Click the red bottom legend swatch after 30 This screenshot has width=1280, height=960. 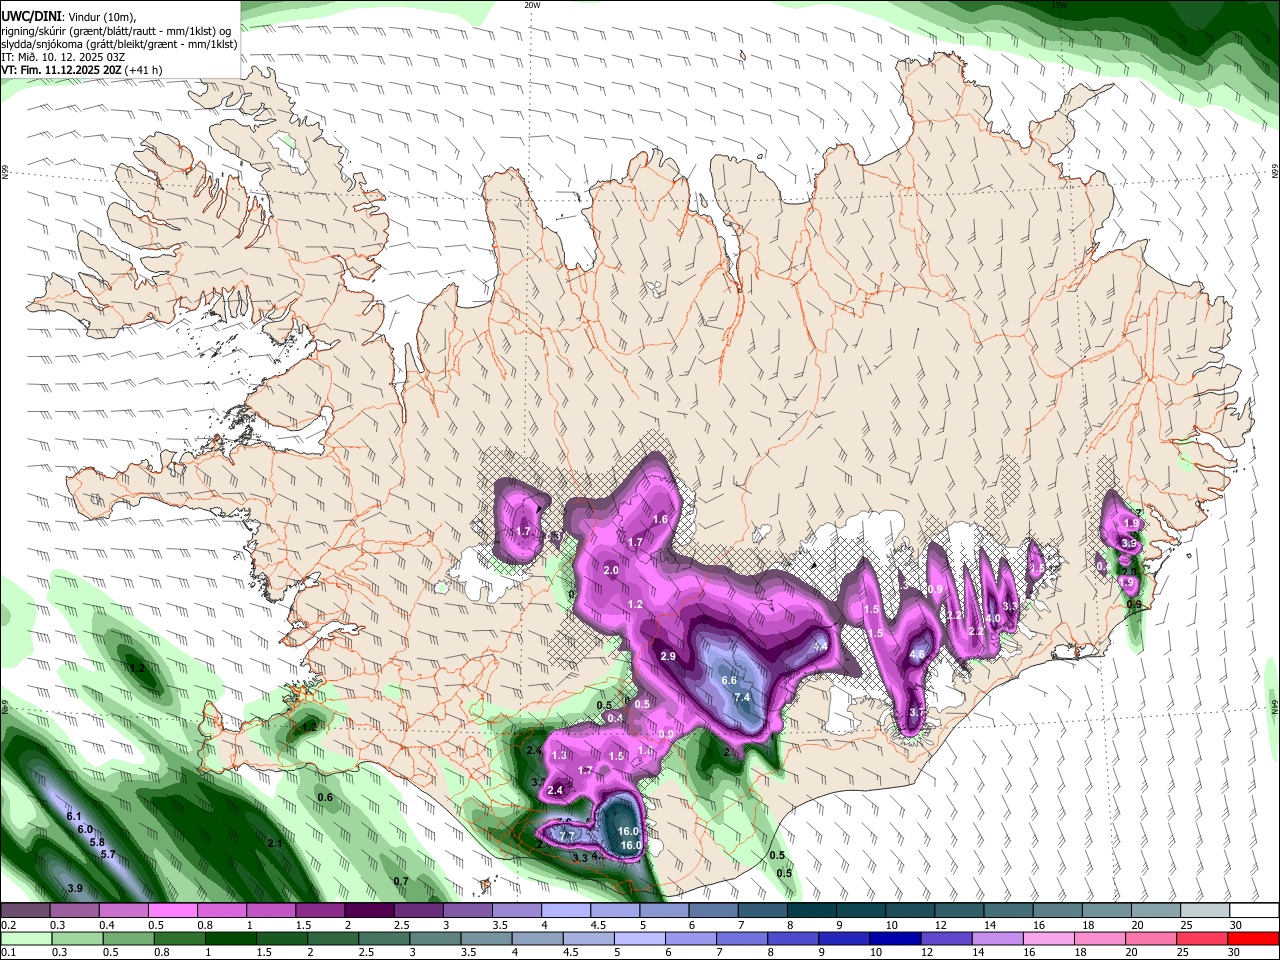pos(1254,938)
